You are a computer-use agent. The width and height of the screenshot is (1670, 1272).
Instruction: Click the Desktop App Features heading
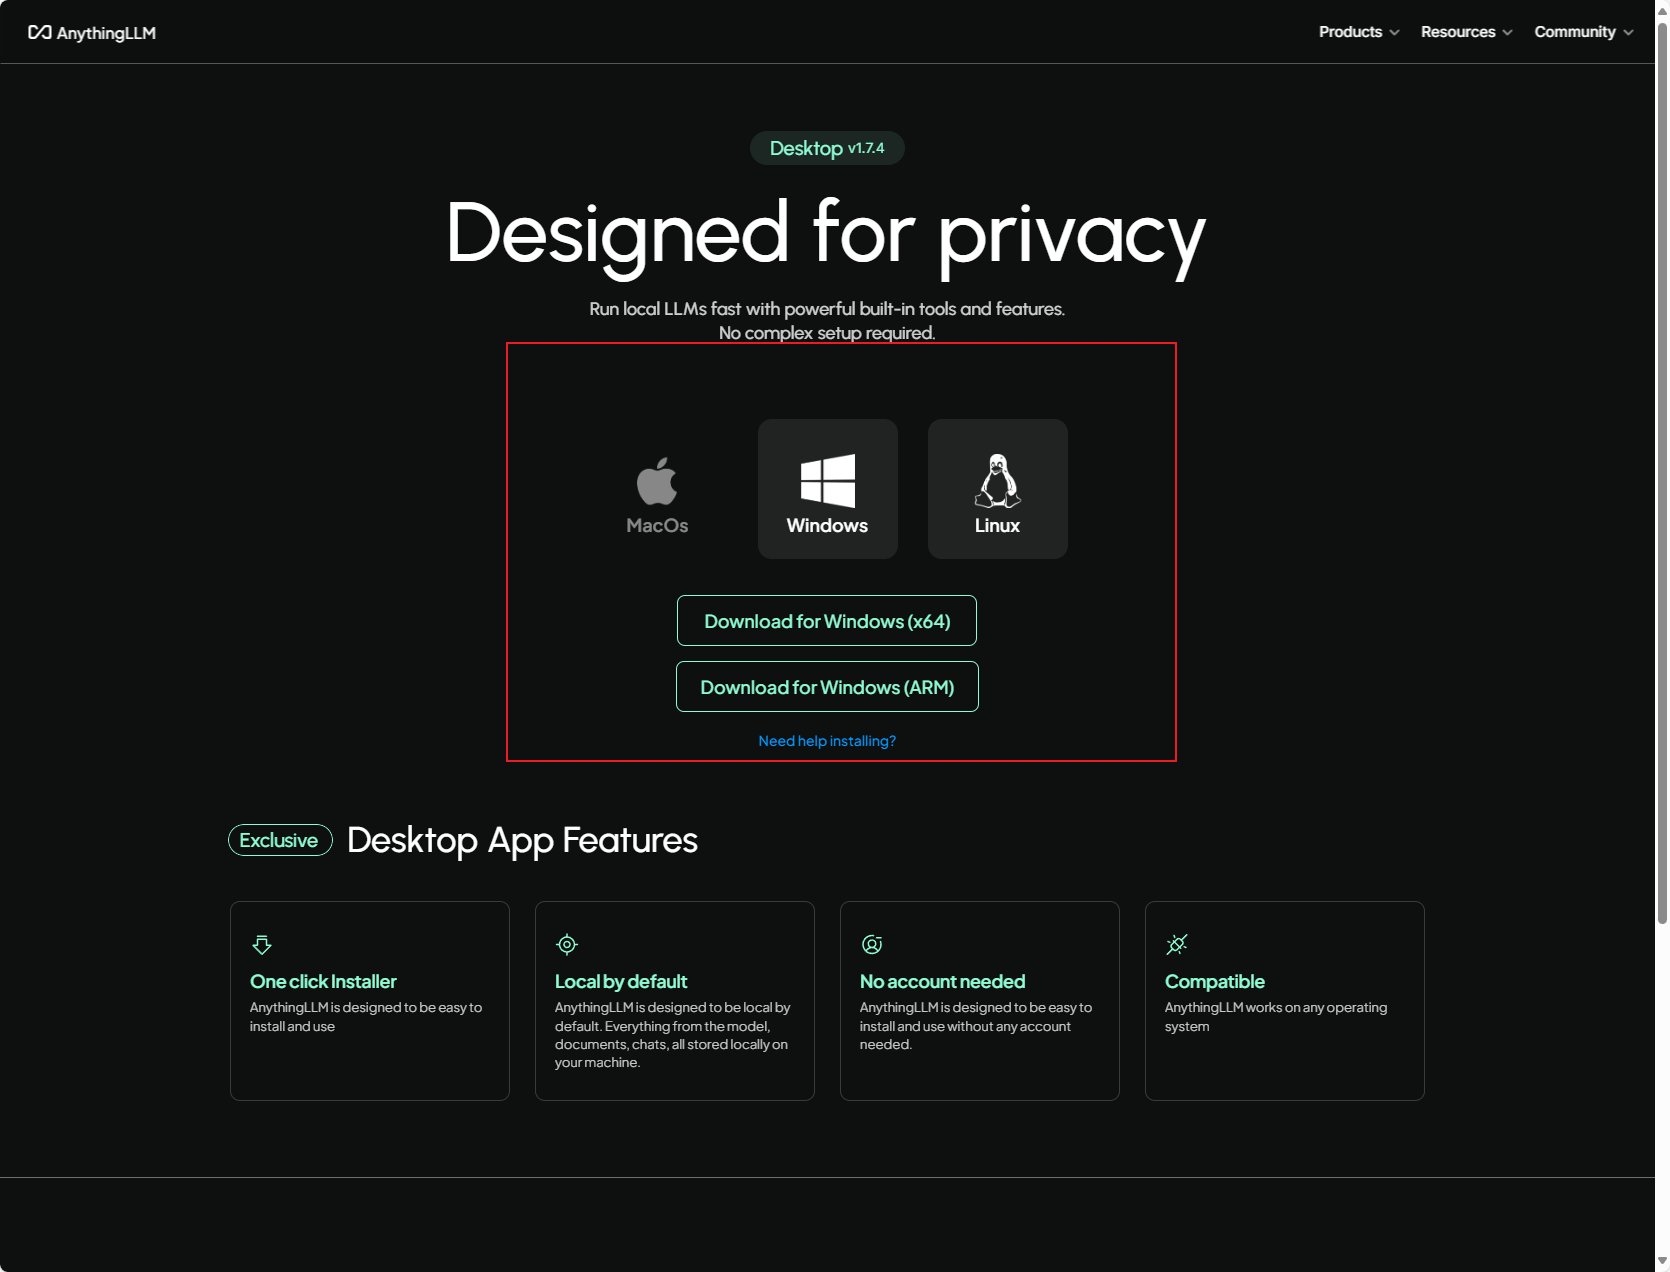pyautogui.click(x=522, y=840)
